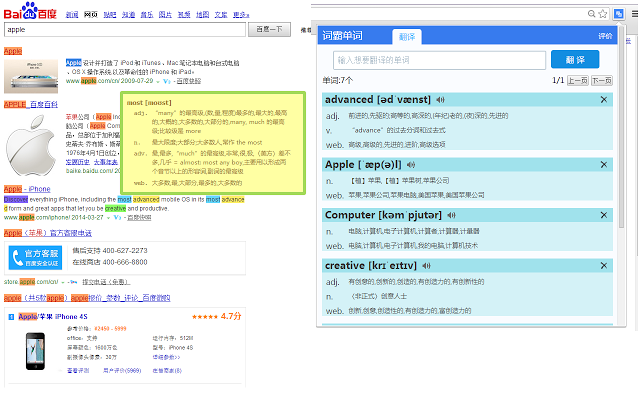This screenshot has width=640, height=400.
Task: Remove the advanced word entry
Action: pyautogui.click(x=604, y=100)
